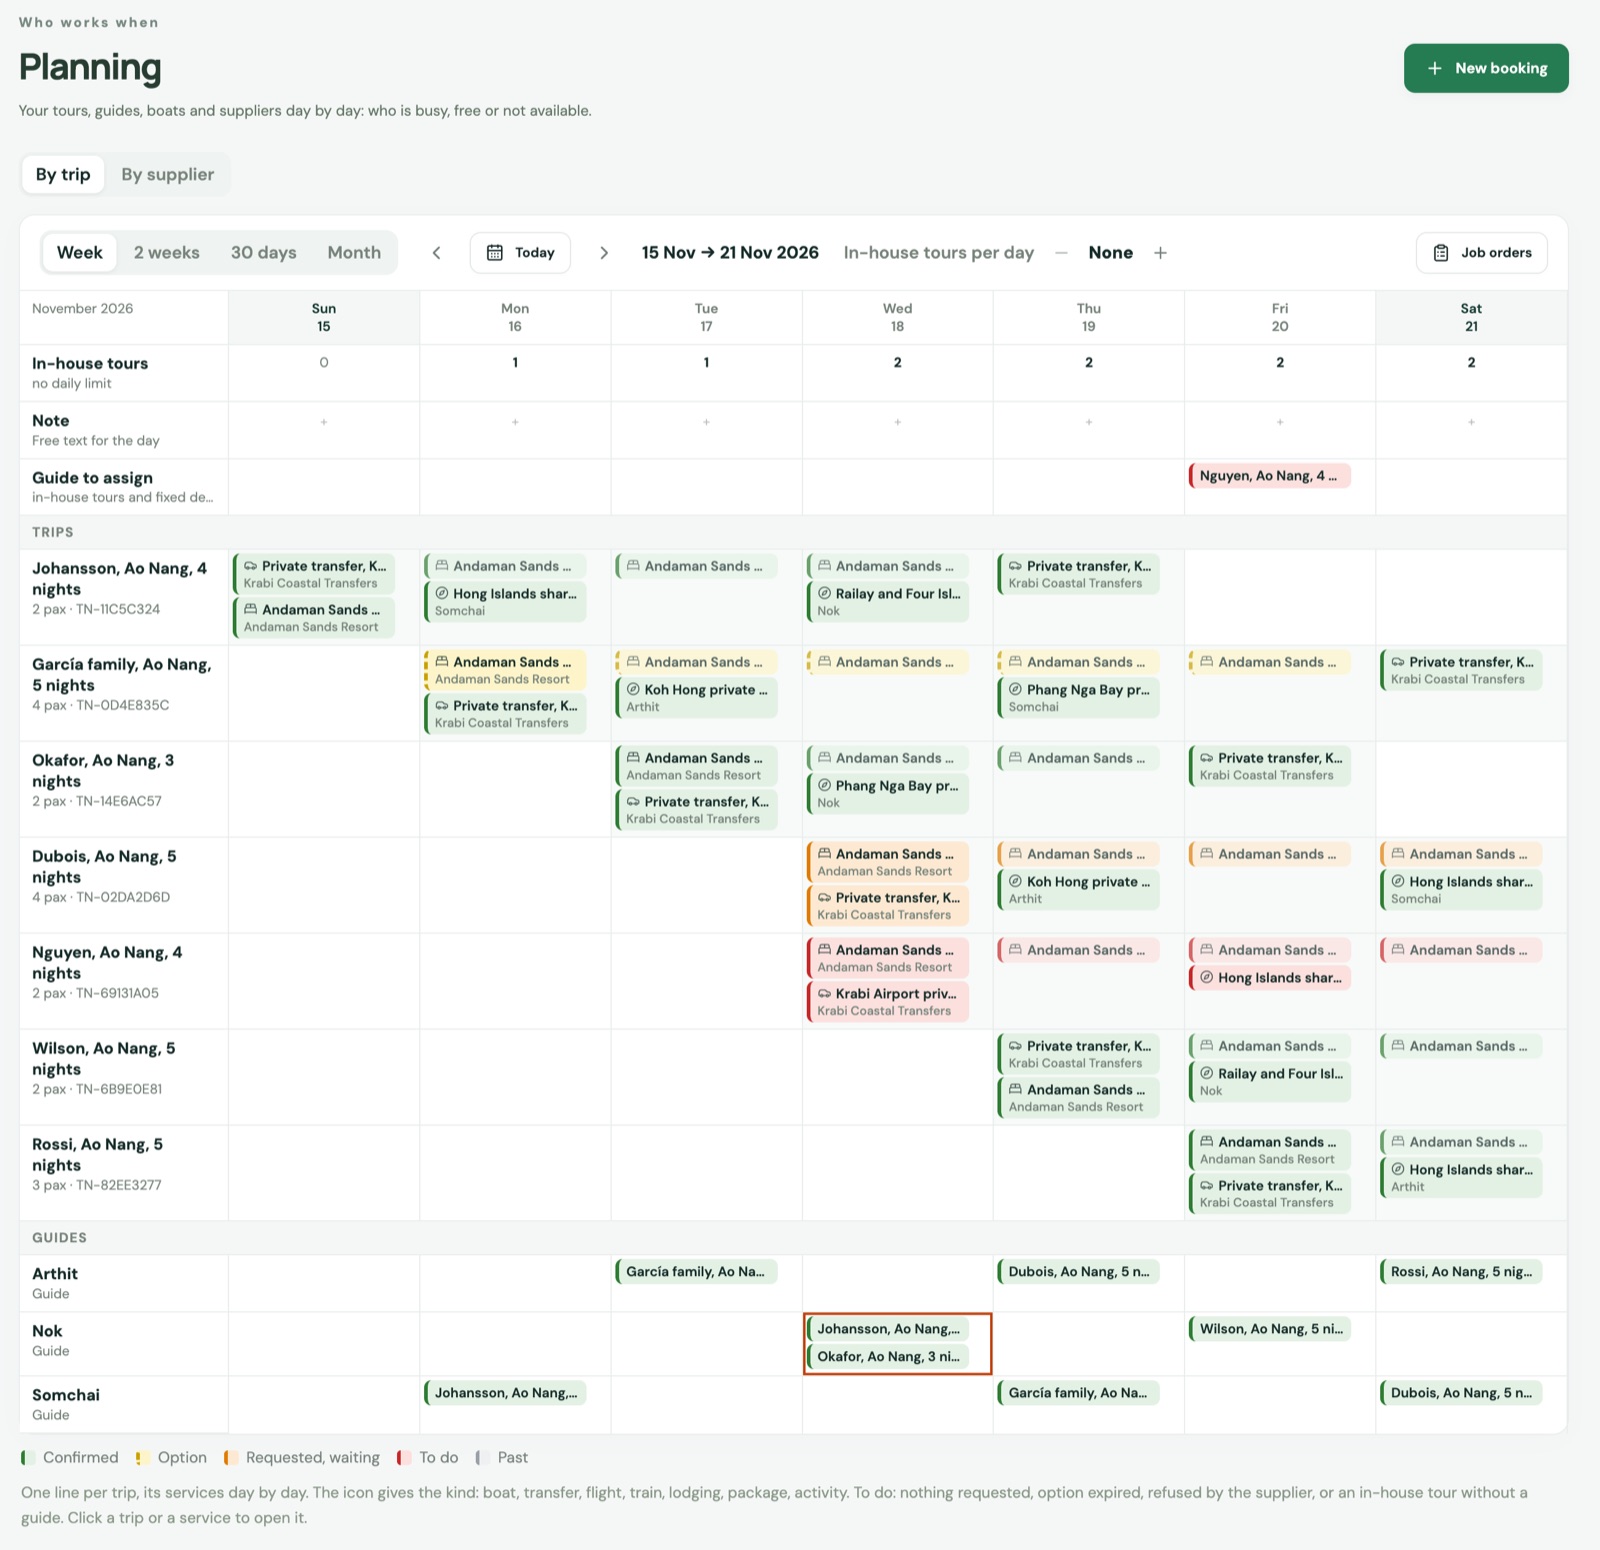This screenshot has height=1550, width=1600.
Task: Add a note for Mon 16
Action: point(515,422)
